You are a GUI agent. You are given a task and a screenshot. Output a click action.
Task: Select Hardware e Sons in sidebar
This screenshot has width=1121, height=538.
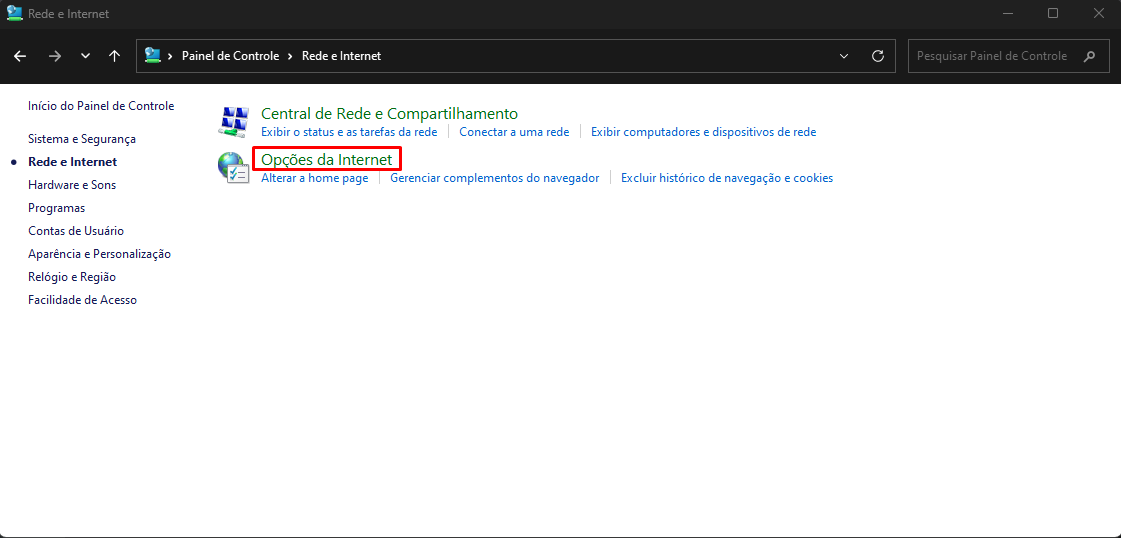(x=72, y=185)
